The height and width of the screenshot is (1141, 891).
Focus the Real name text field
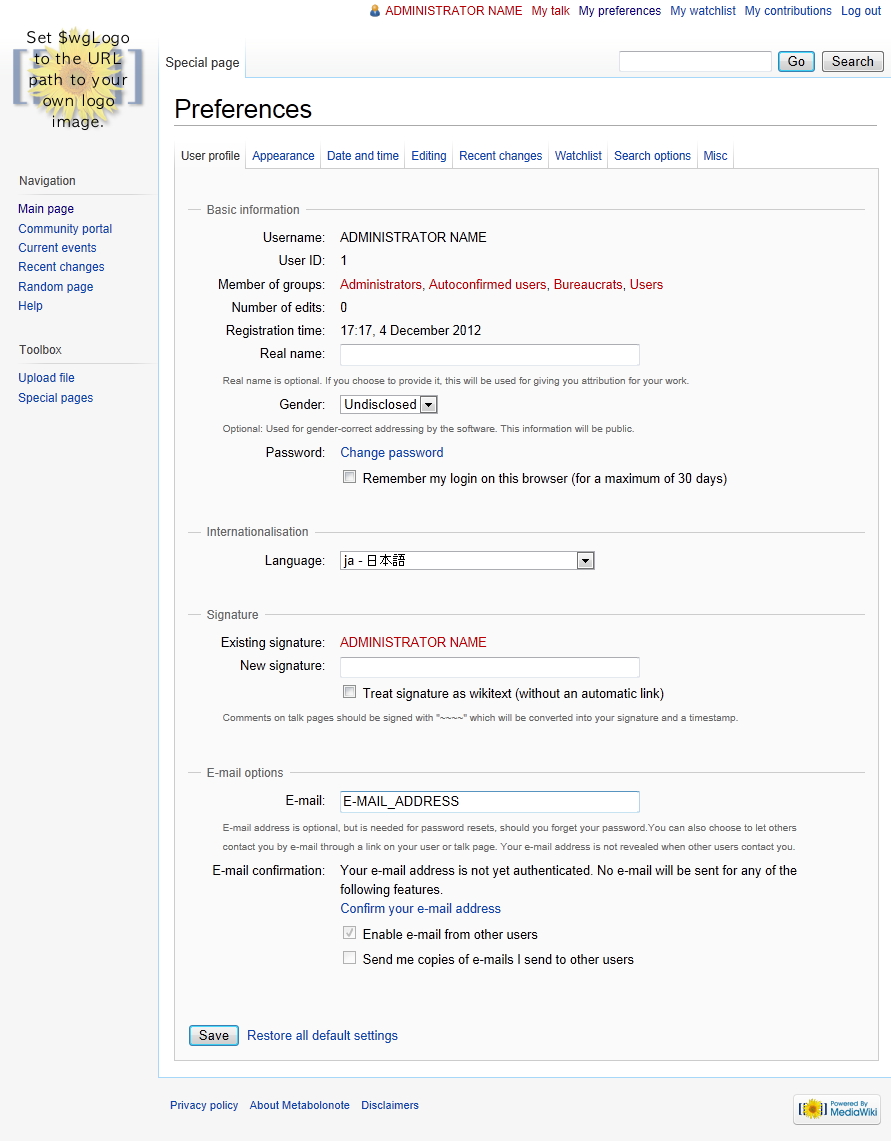(x=489, y=355)
